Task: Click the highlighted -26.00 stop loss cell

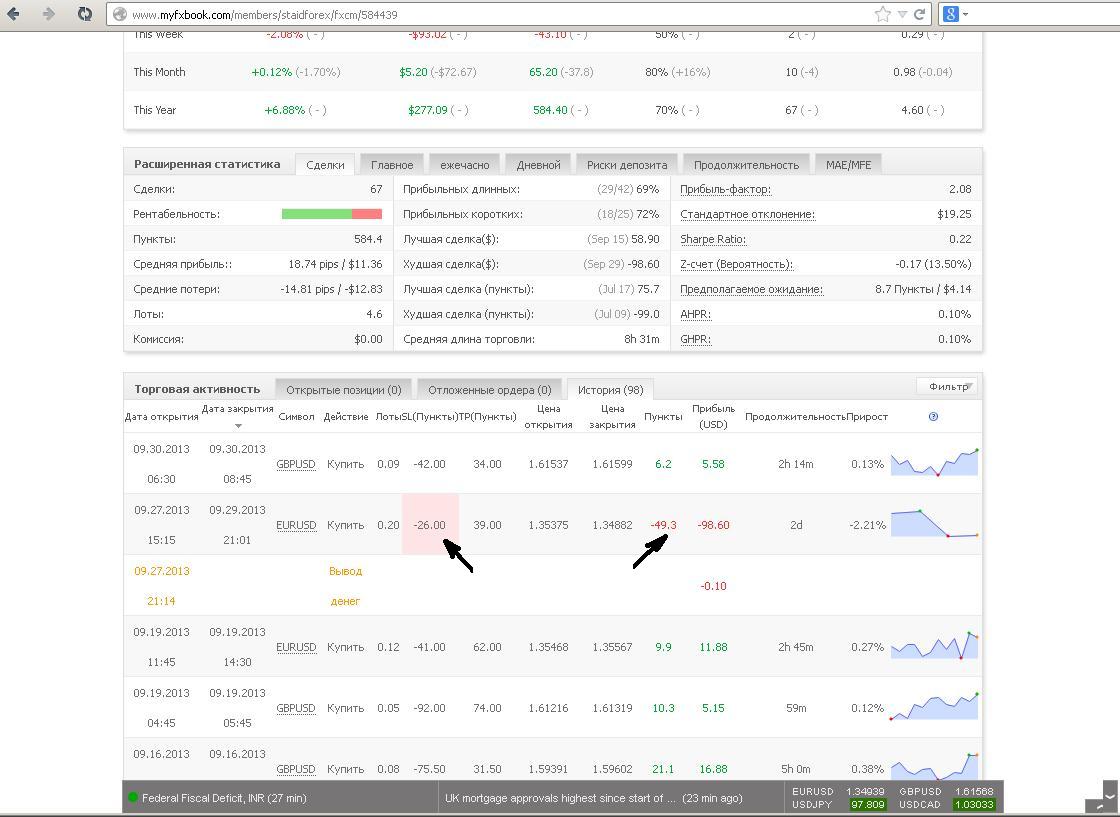Action: [x=430, y=524]
